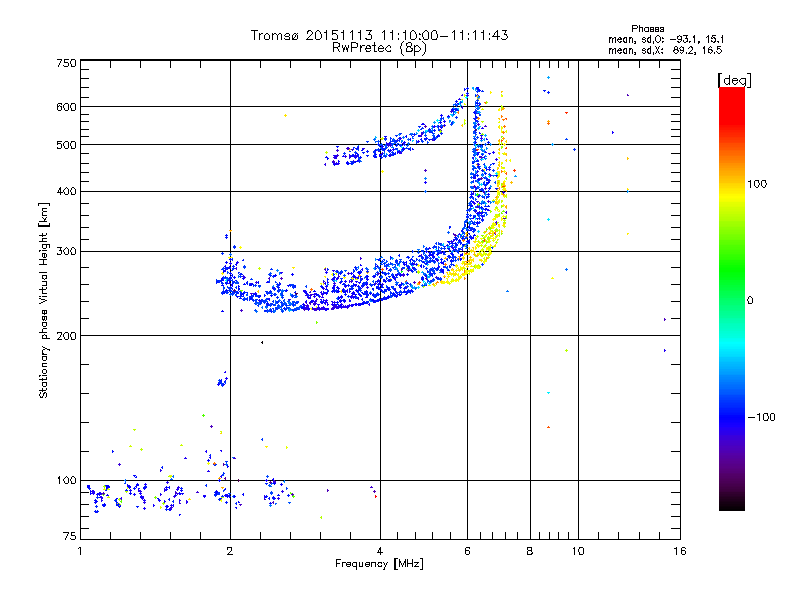This screenshot has width=800, height=600.
Task: Click the colorbar '-100' tick label
Action: [x=761, y=417]
